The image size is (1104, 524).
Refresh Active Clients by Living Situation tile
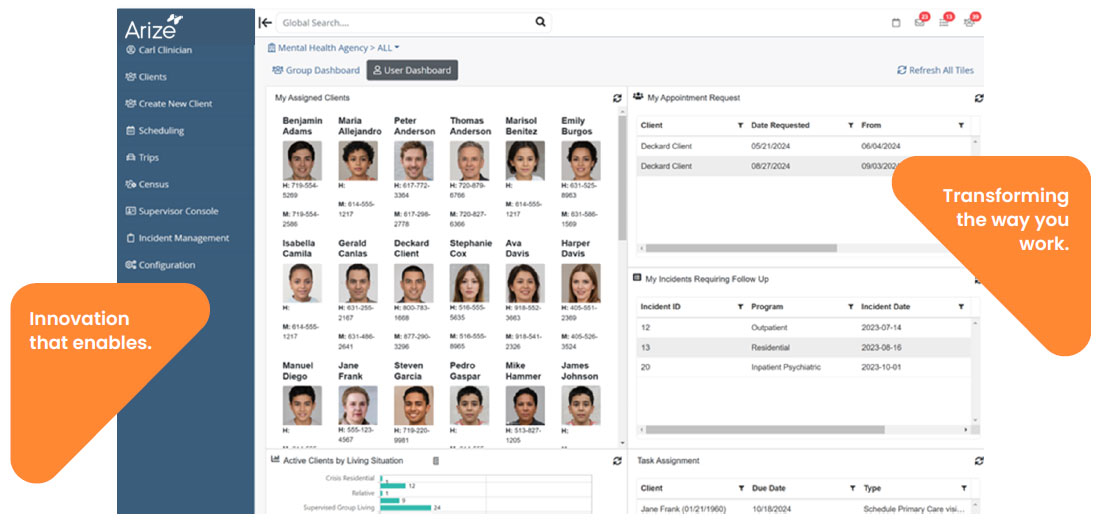click(x=617, y=461)
